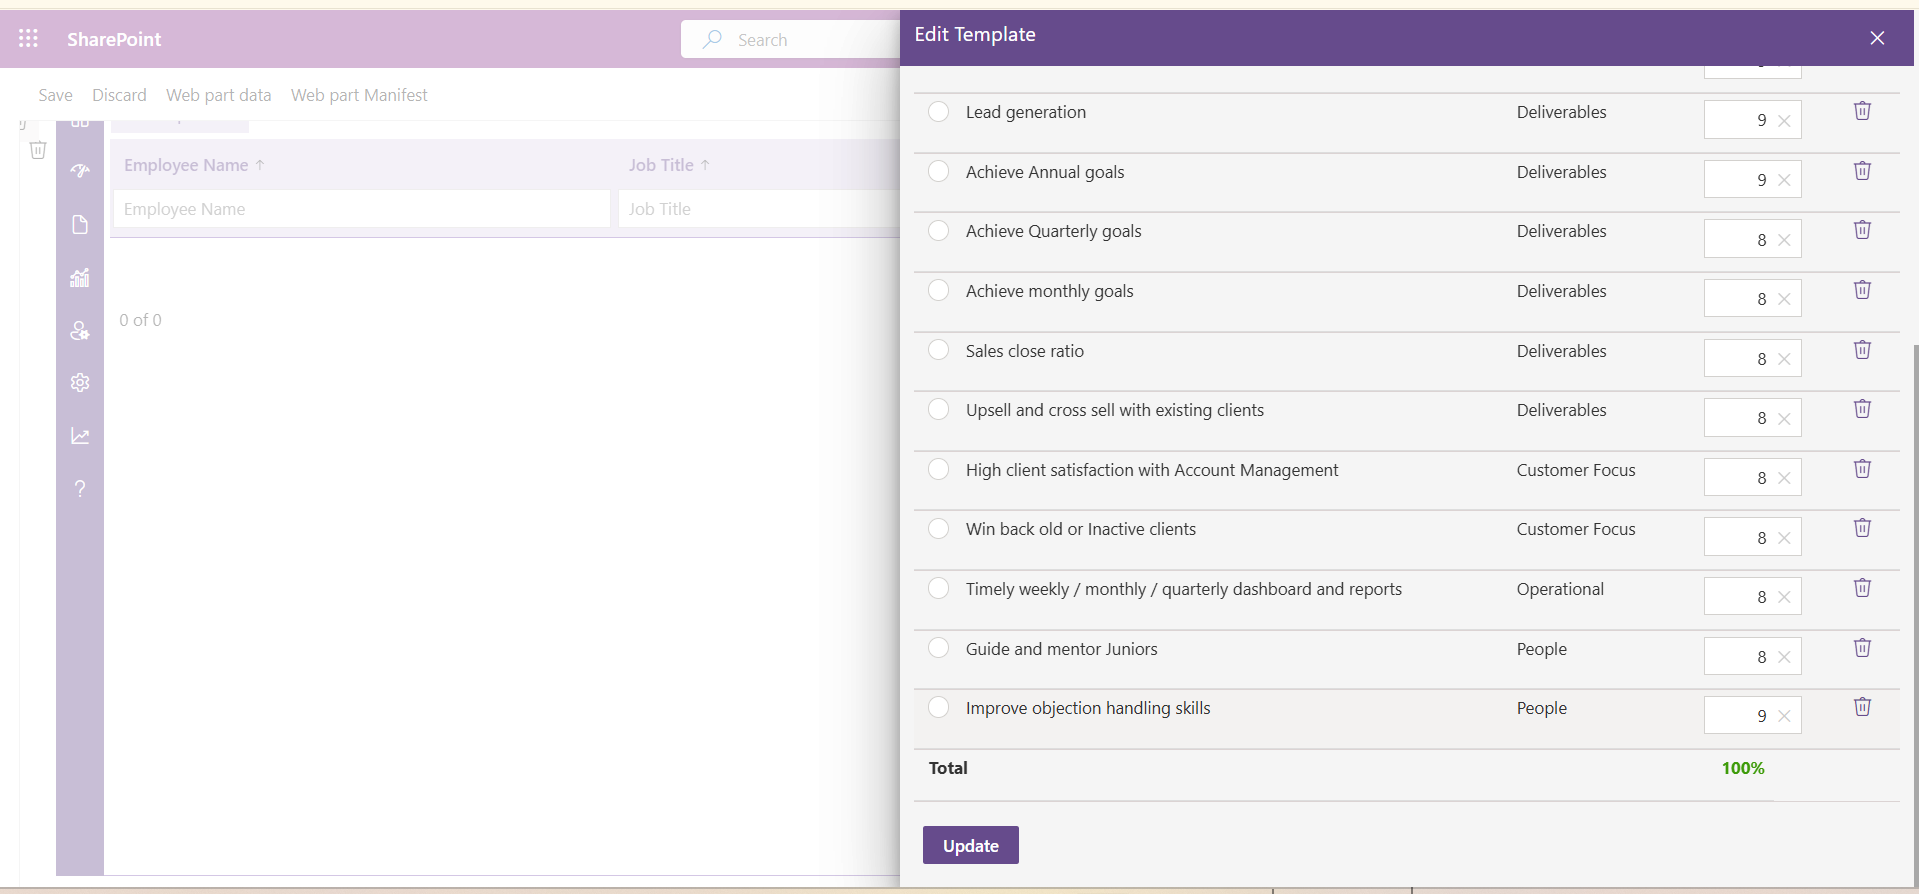
Task: Clear weight for Improve objection handling skills
Action: (1784, 716)
